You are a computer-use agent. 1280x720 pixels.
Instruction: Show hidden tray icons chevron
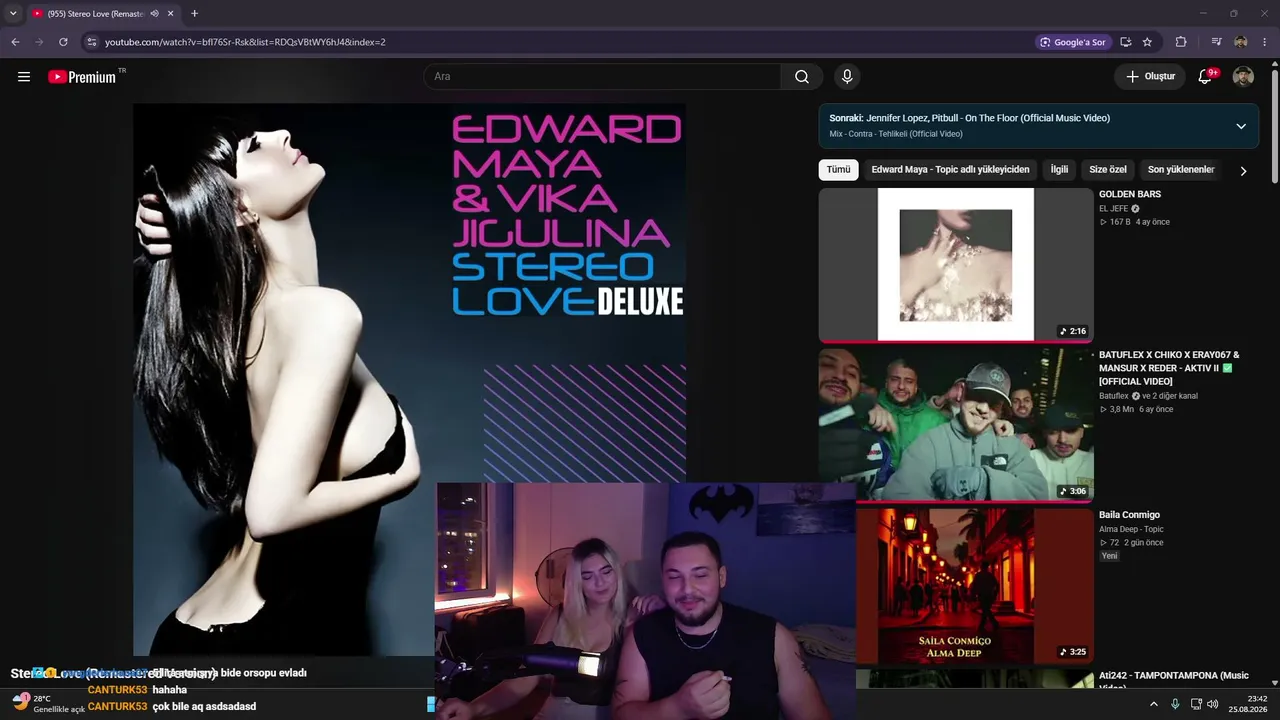coord(1153,704)
